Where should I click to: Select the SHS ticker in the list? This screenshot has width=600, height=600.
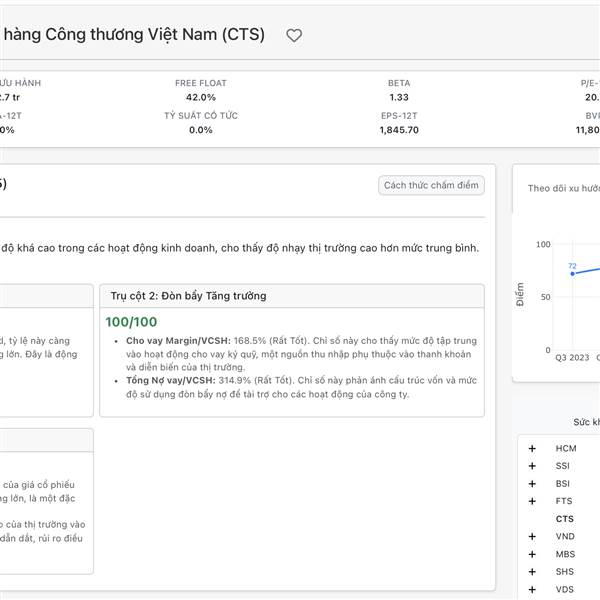click(x=565, y=572)
